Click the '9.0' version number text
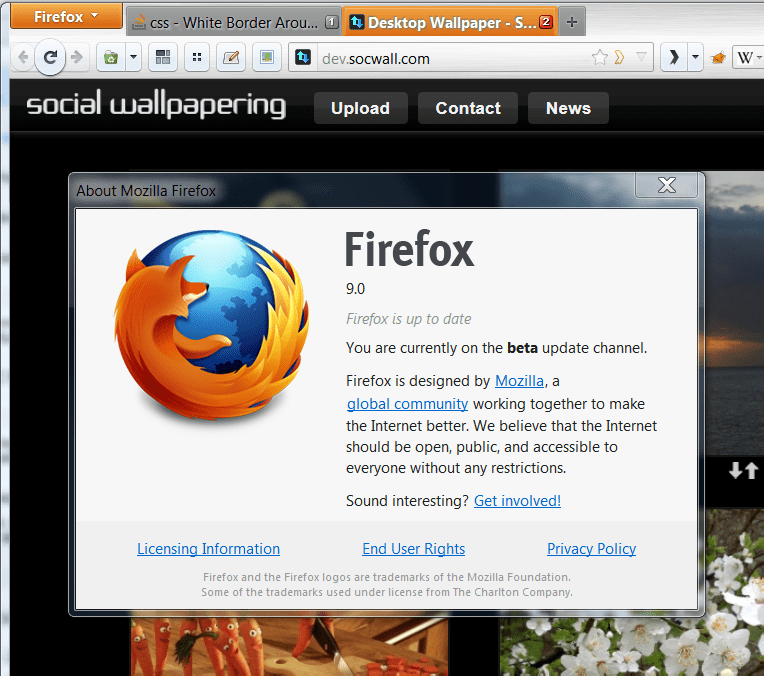The height and width of the screenshot is (676, 764). 355,289
